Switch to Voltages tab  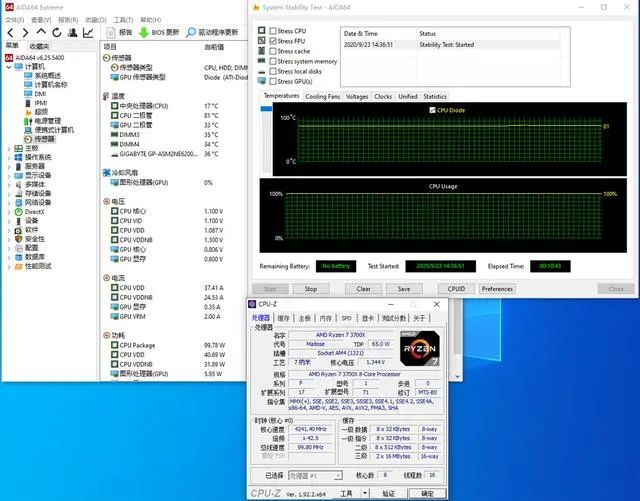coord(357,96)
